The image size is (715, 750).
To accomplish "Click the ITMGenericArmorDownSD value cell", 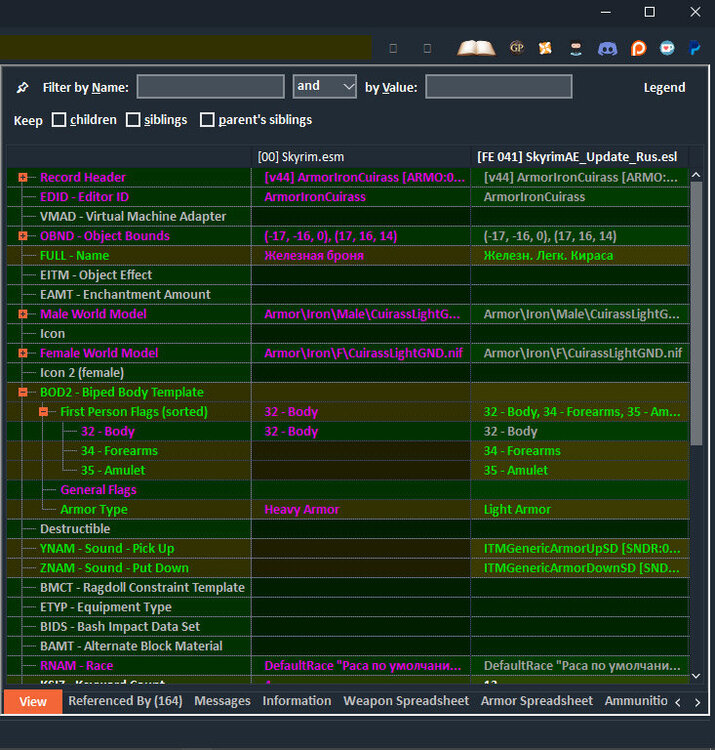I will coord(580,568).
